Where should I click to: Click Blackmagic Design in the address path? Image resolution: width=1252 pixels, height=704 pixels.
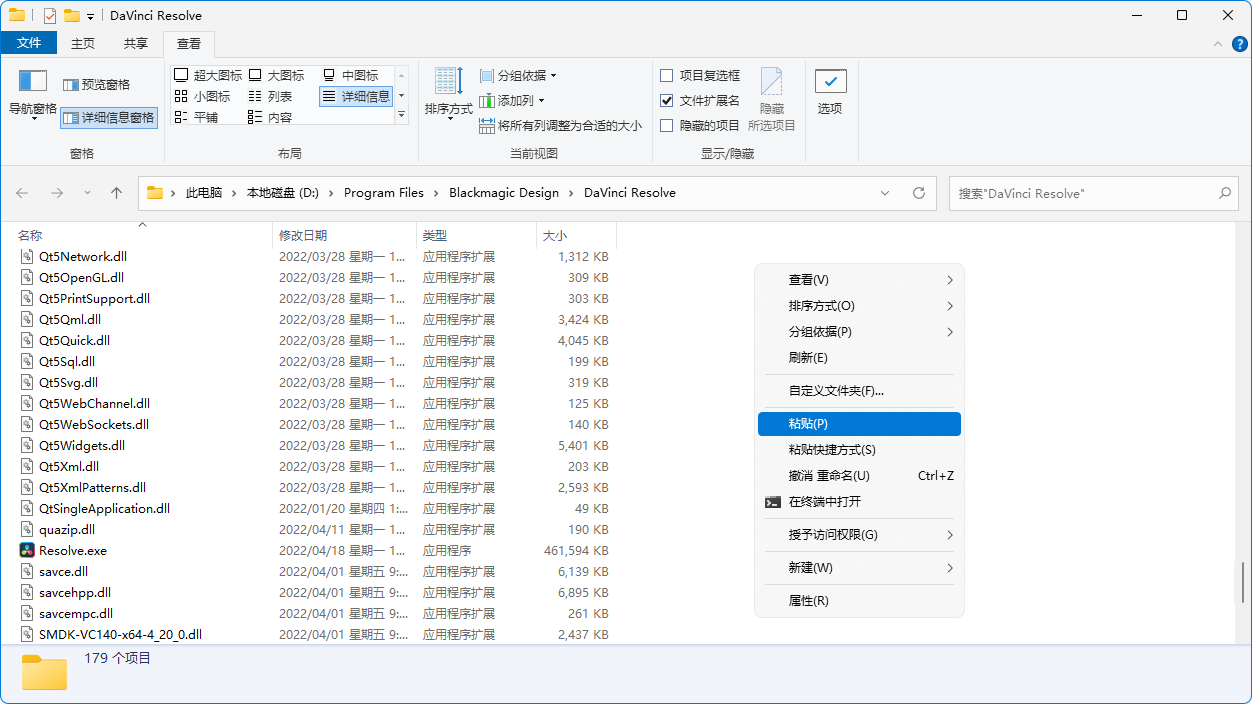click(x=504, y=193)
